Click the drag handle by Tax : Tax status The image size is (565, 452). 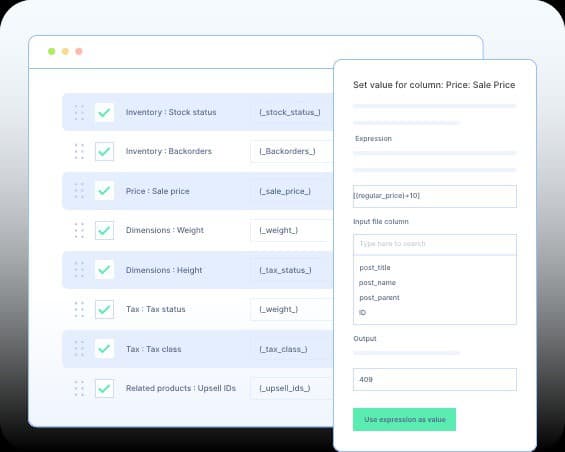point(79,309)
